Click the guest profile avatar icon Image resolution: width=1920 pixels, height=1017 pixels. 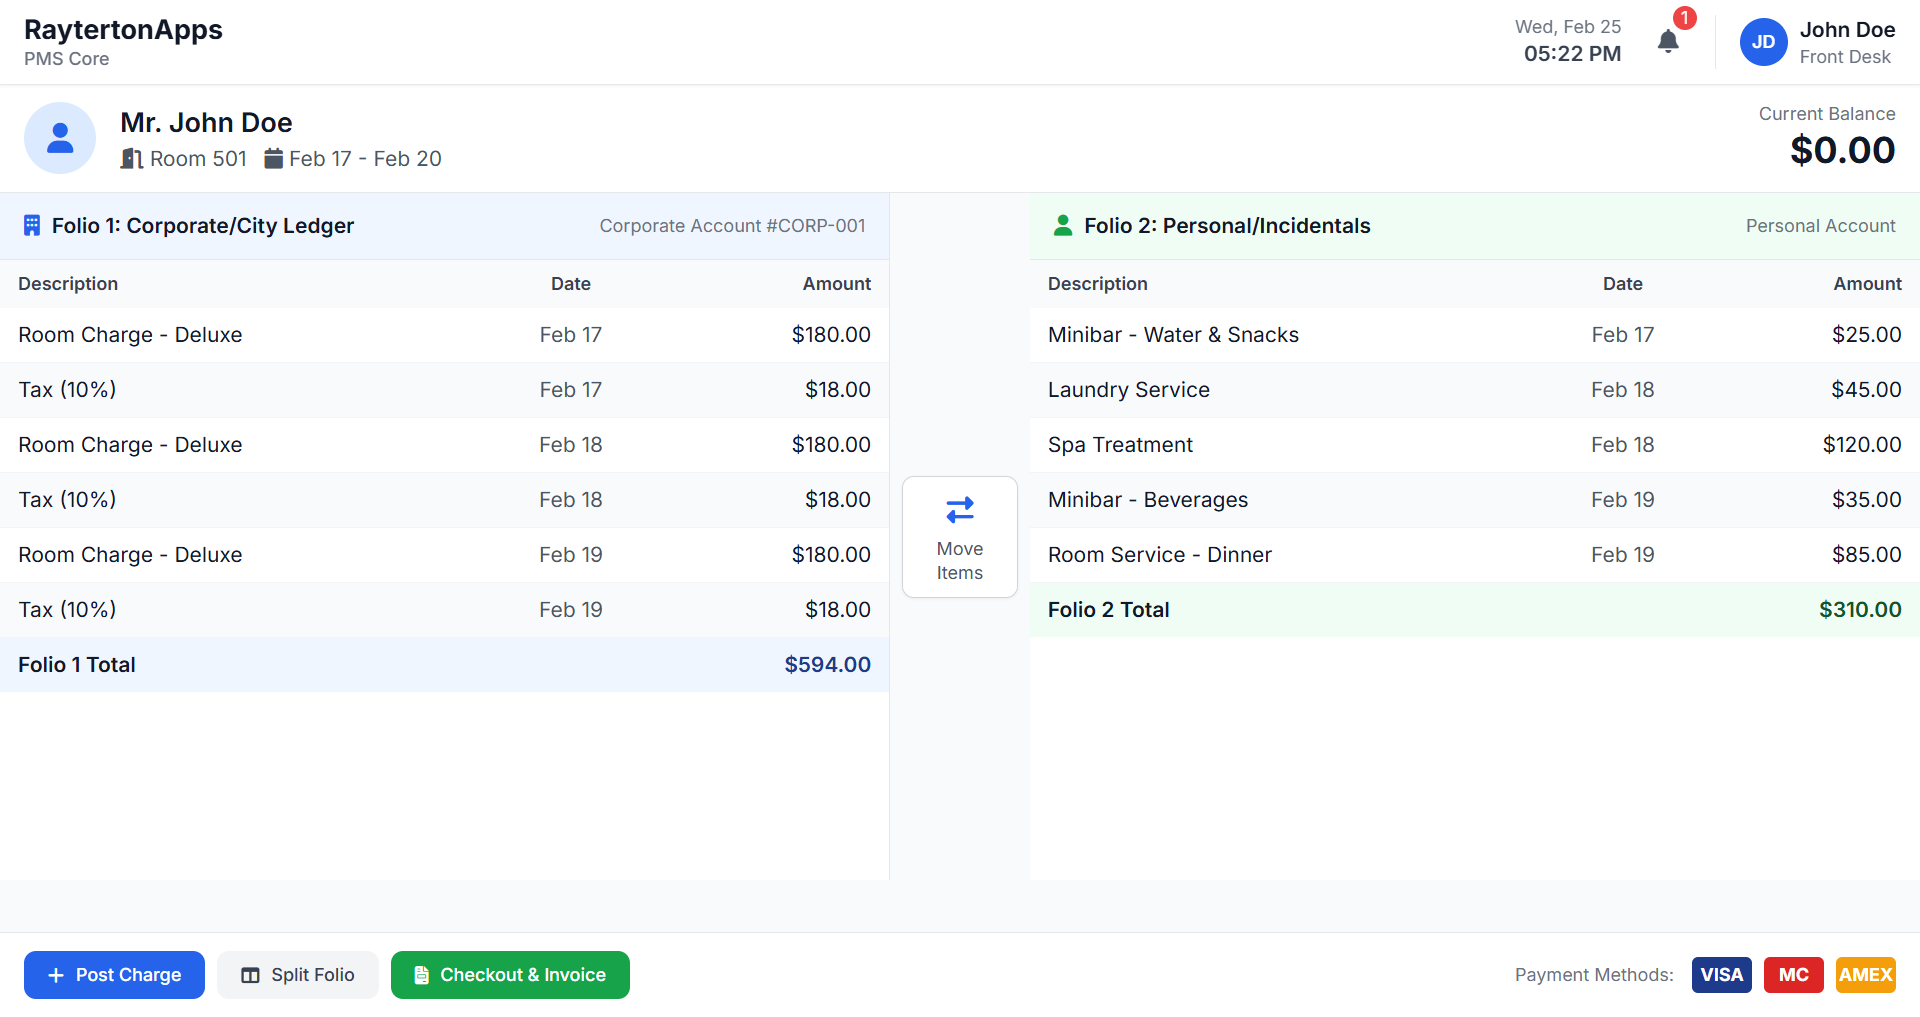(60, 138)
